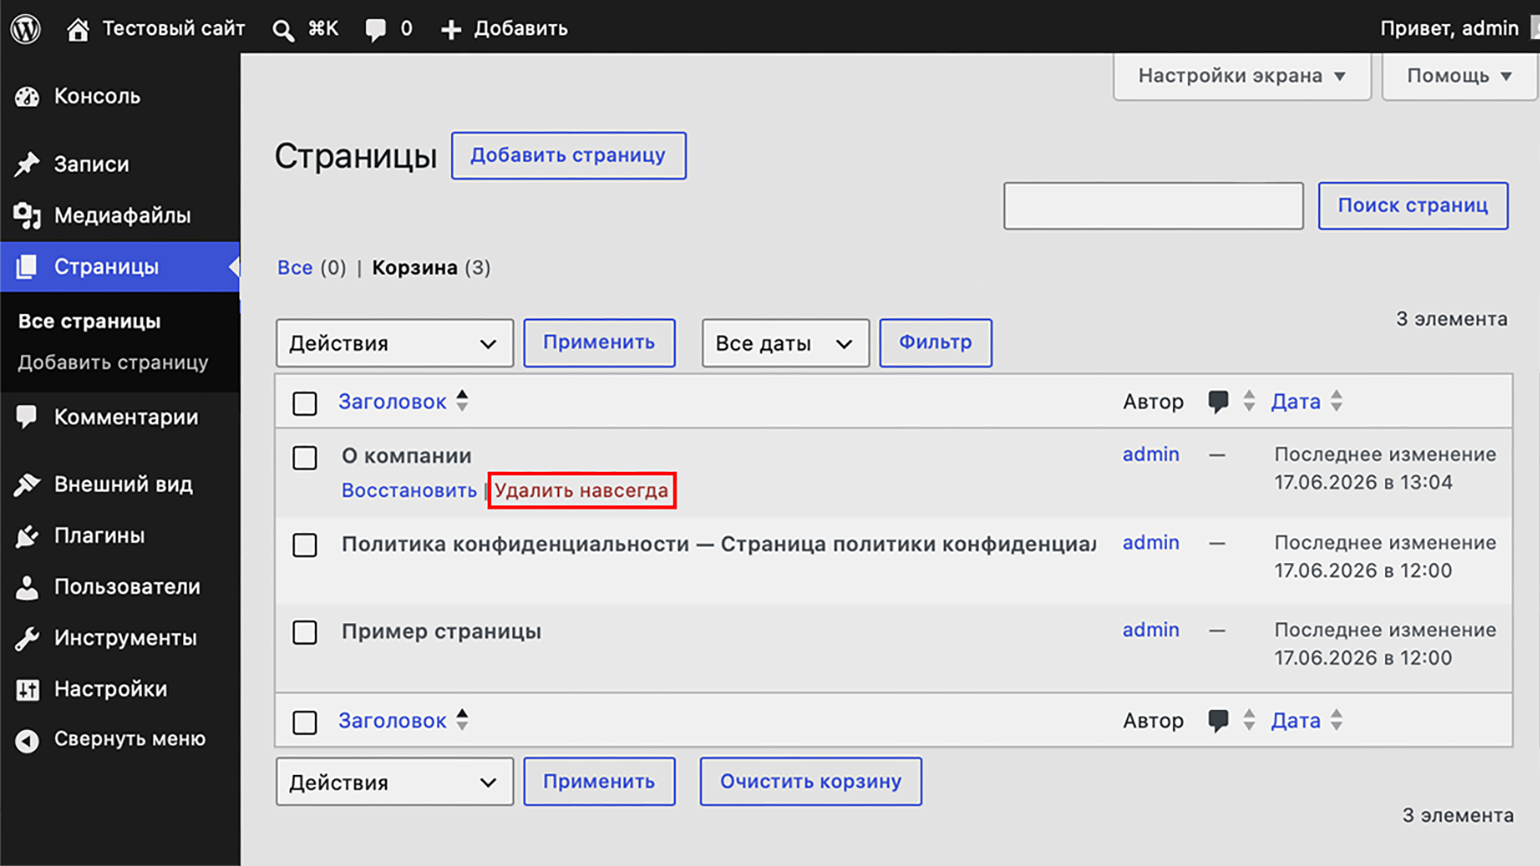Expand the Настройки экрана panel

(1242, 76)
